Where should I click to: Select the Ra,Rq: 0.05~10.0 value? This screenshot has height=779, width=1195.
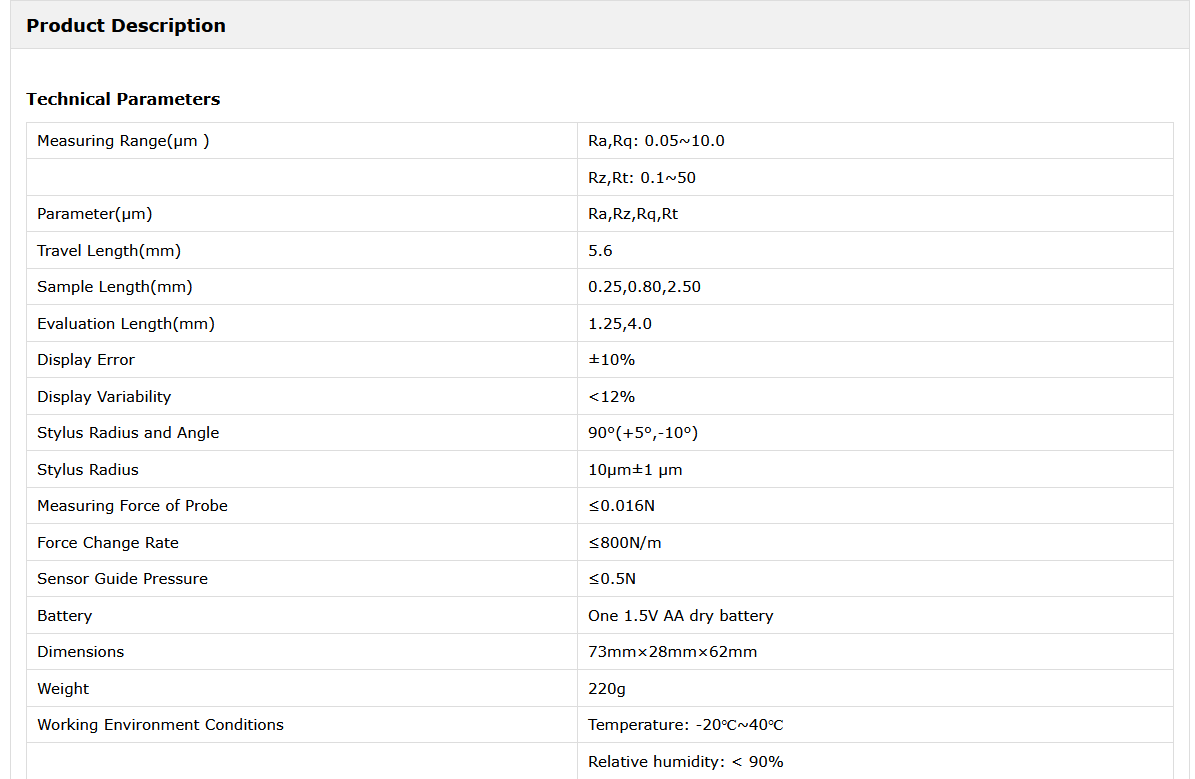pos(656,141)
